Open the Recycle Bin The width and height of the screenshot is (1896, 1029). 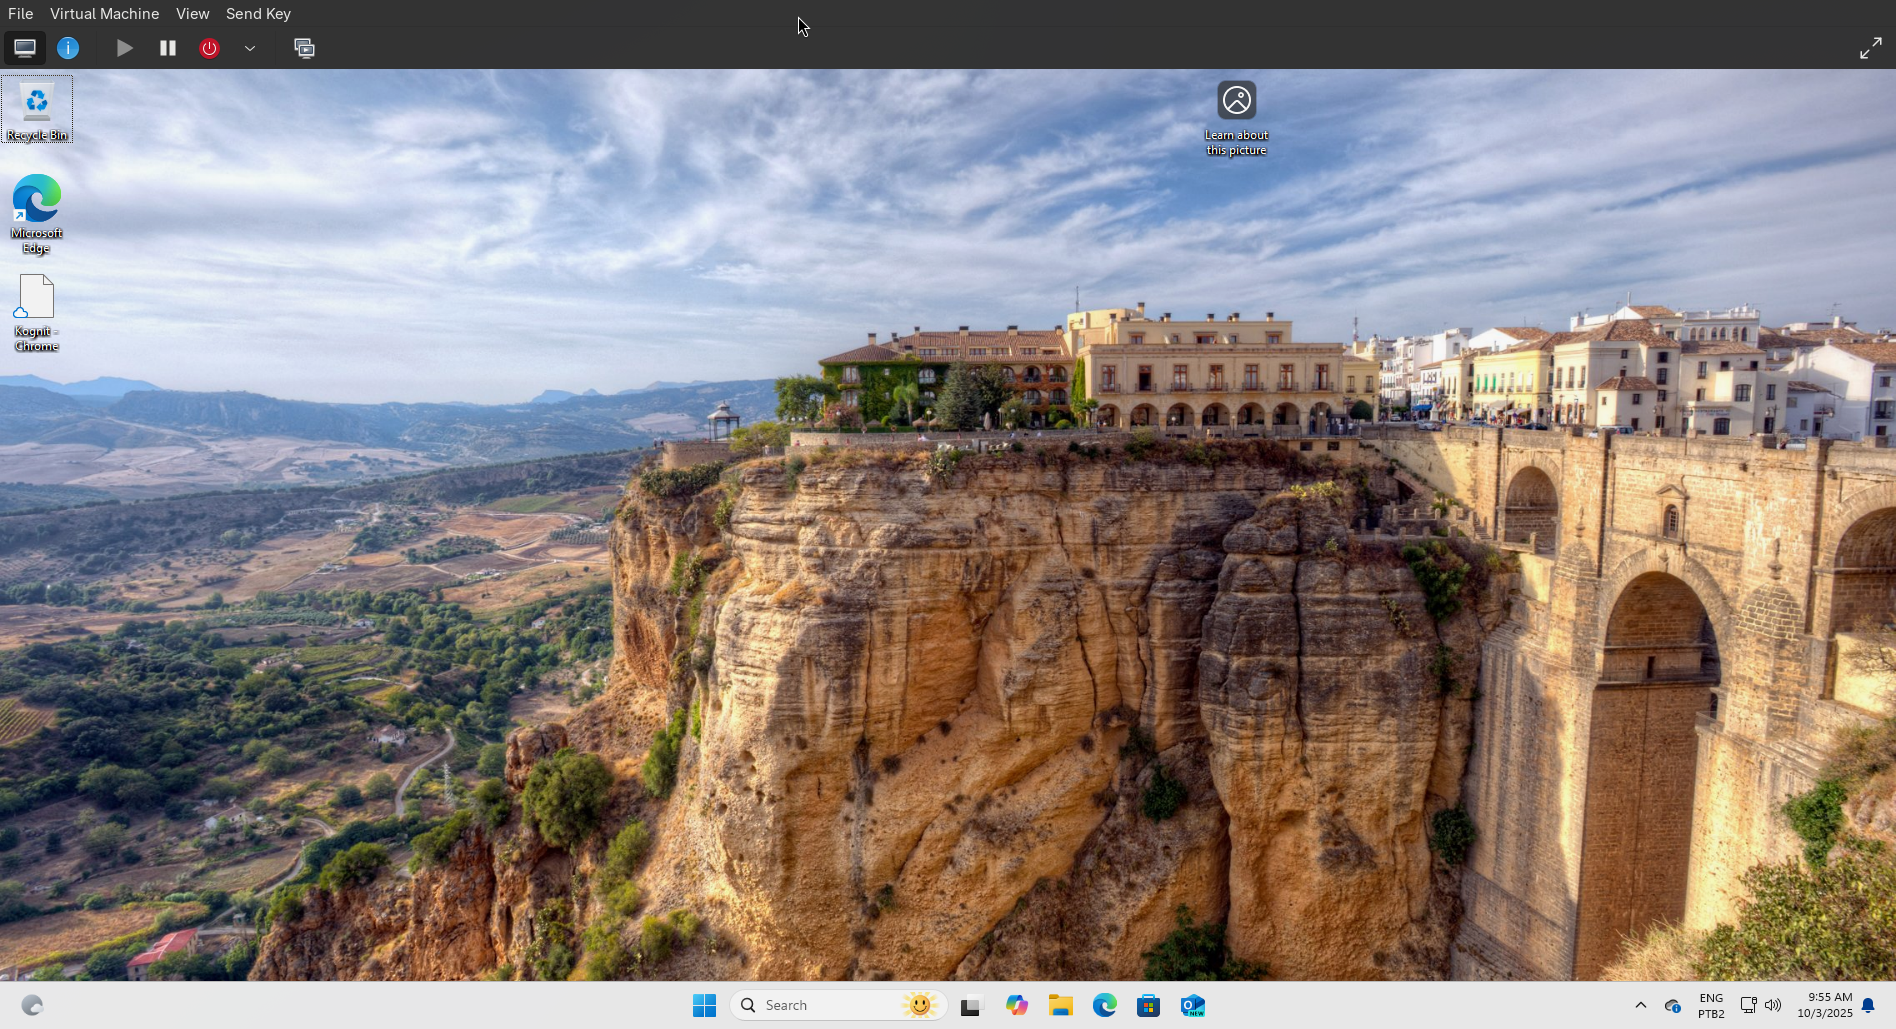36,105
